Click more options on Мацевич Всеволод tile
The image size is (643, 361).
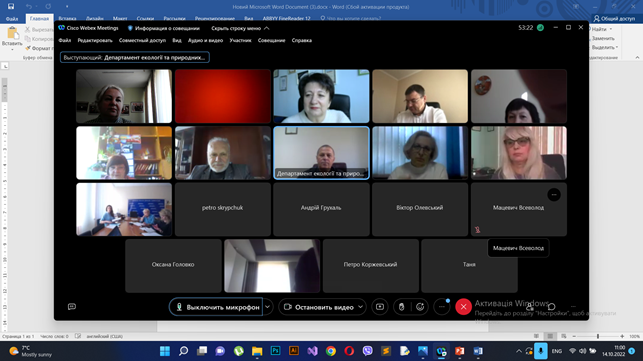[x=554, y=195]
